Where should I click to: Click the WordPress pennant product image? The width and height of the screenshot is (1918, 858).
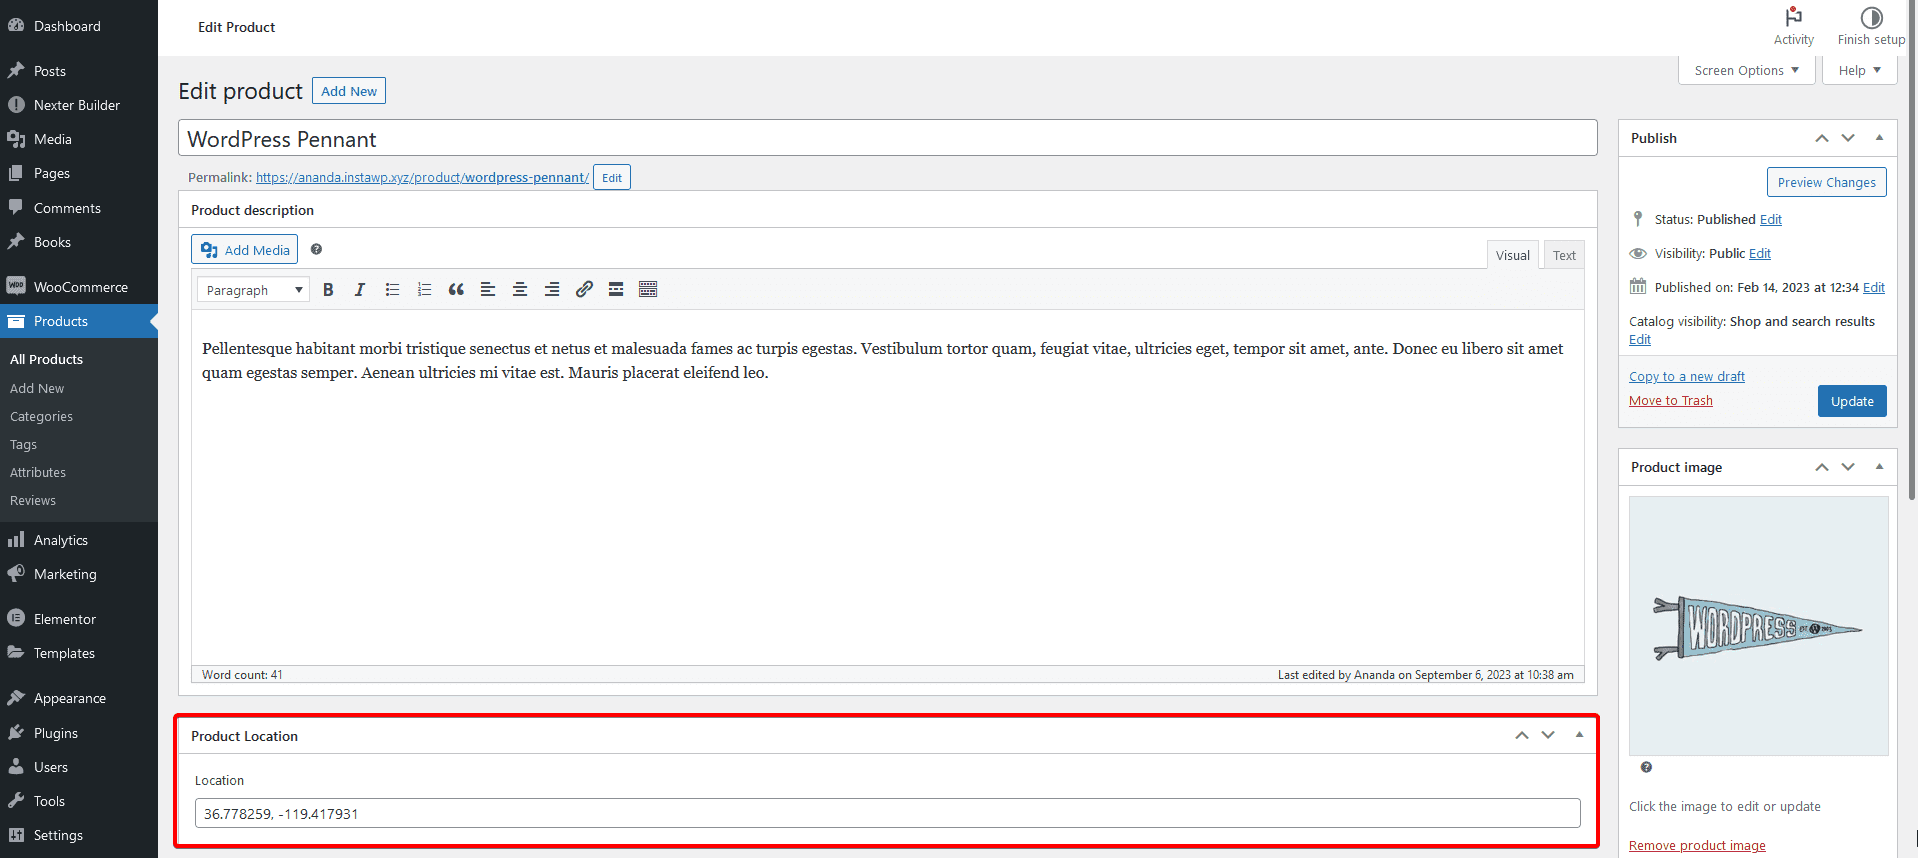pyautogui.click(x=1758, y=627)
